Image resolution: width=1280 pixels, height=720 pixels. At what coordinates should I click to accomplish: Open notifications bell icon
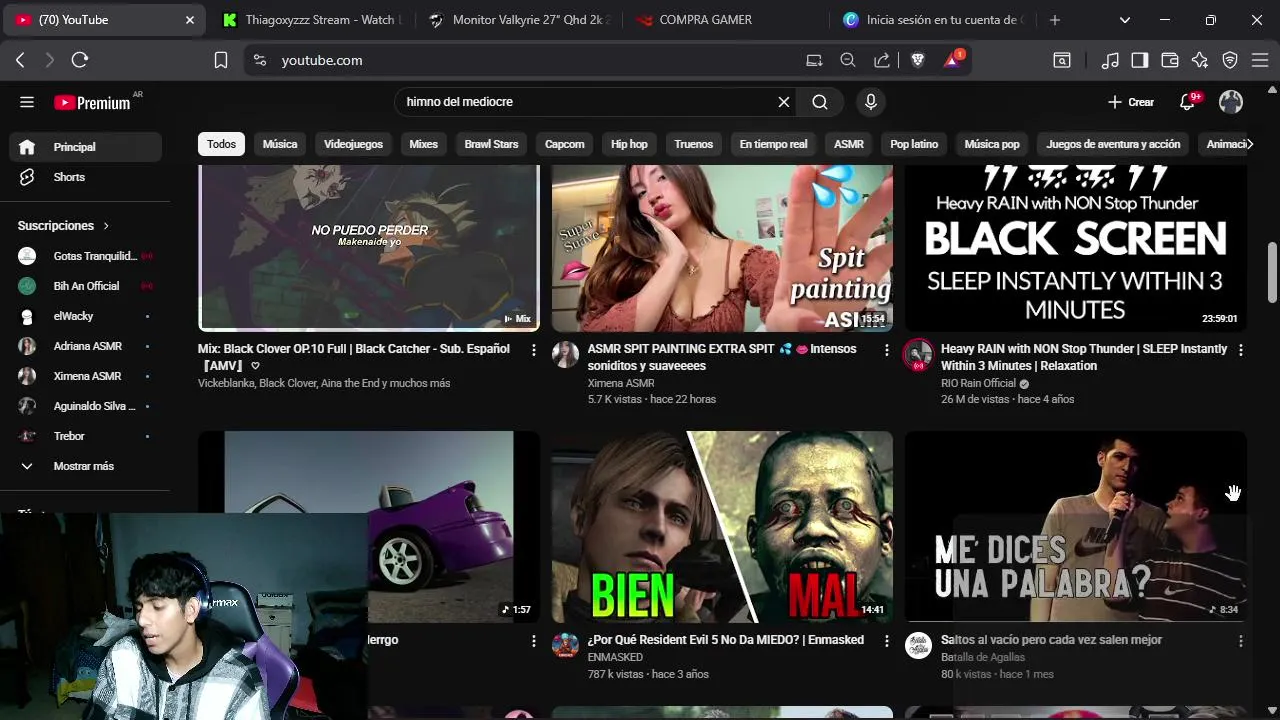coord(1188,102)
